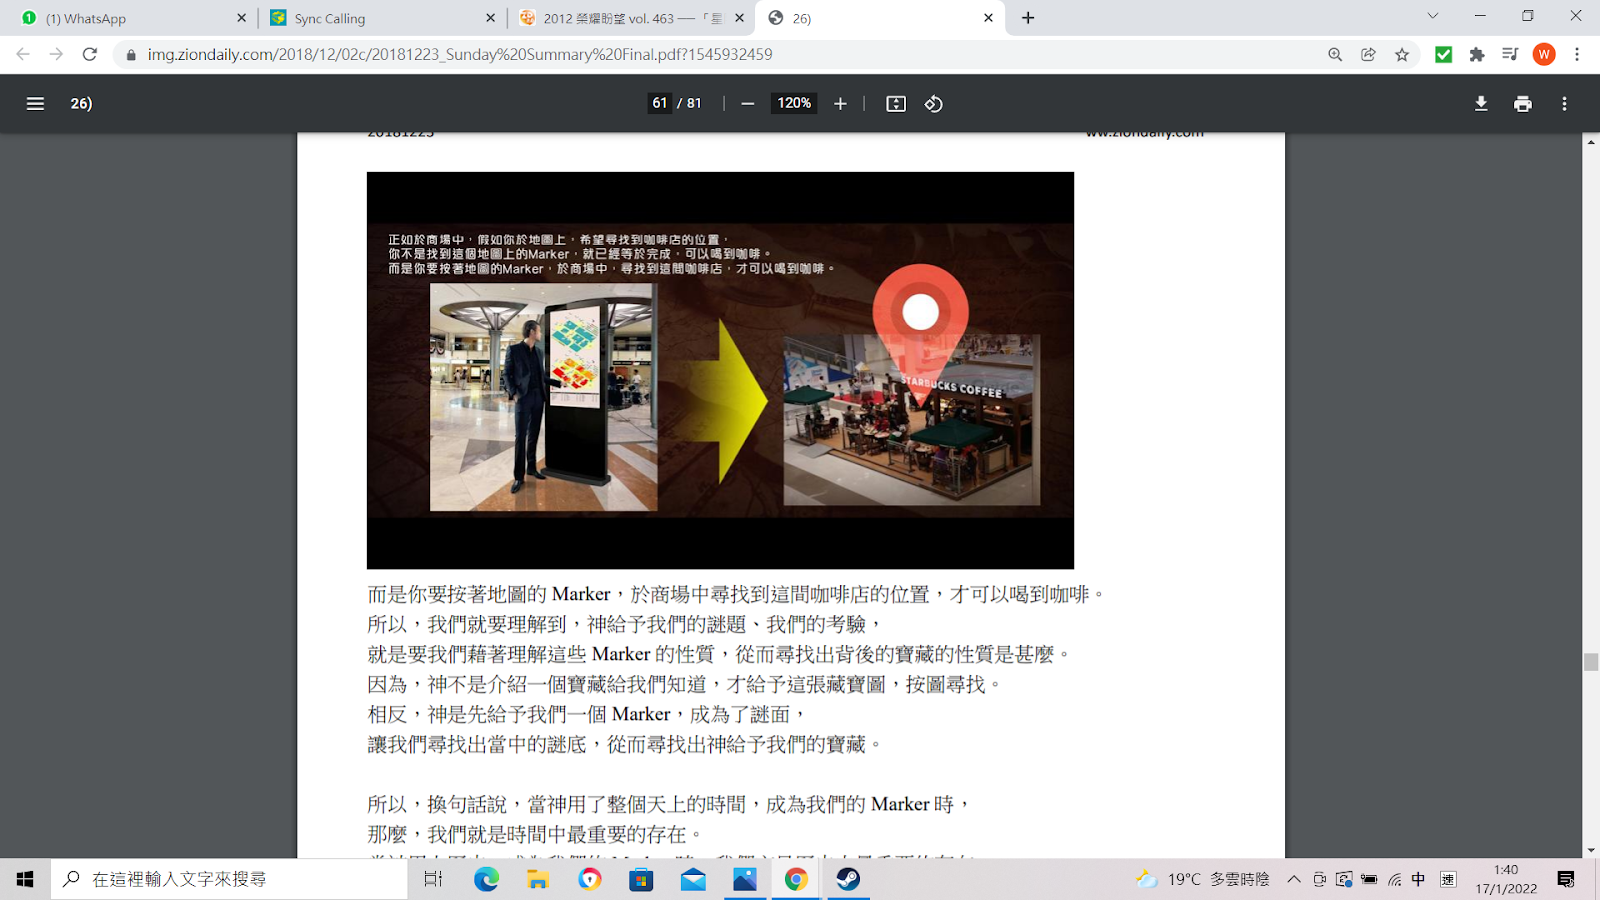Close the 26) tab
The image size is (1600, 900).
(x=988, y=18)
